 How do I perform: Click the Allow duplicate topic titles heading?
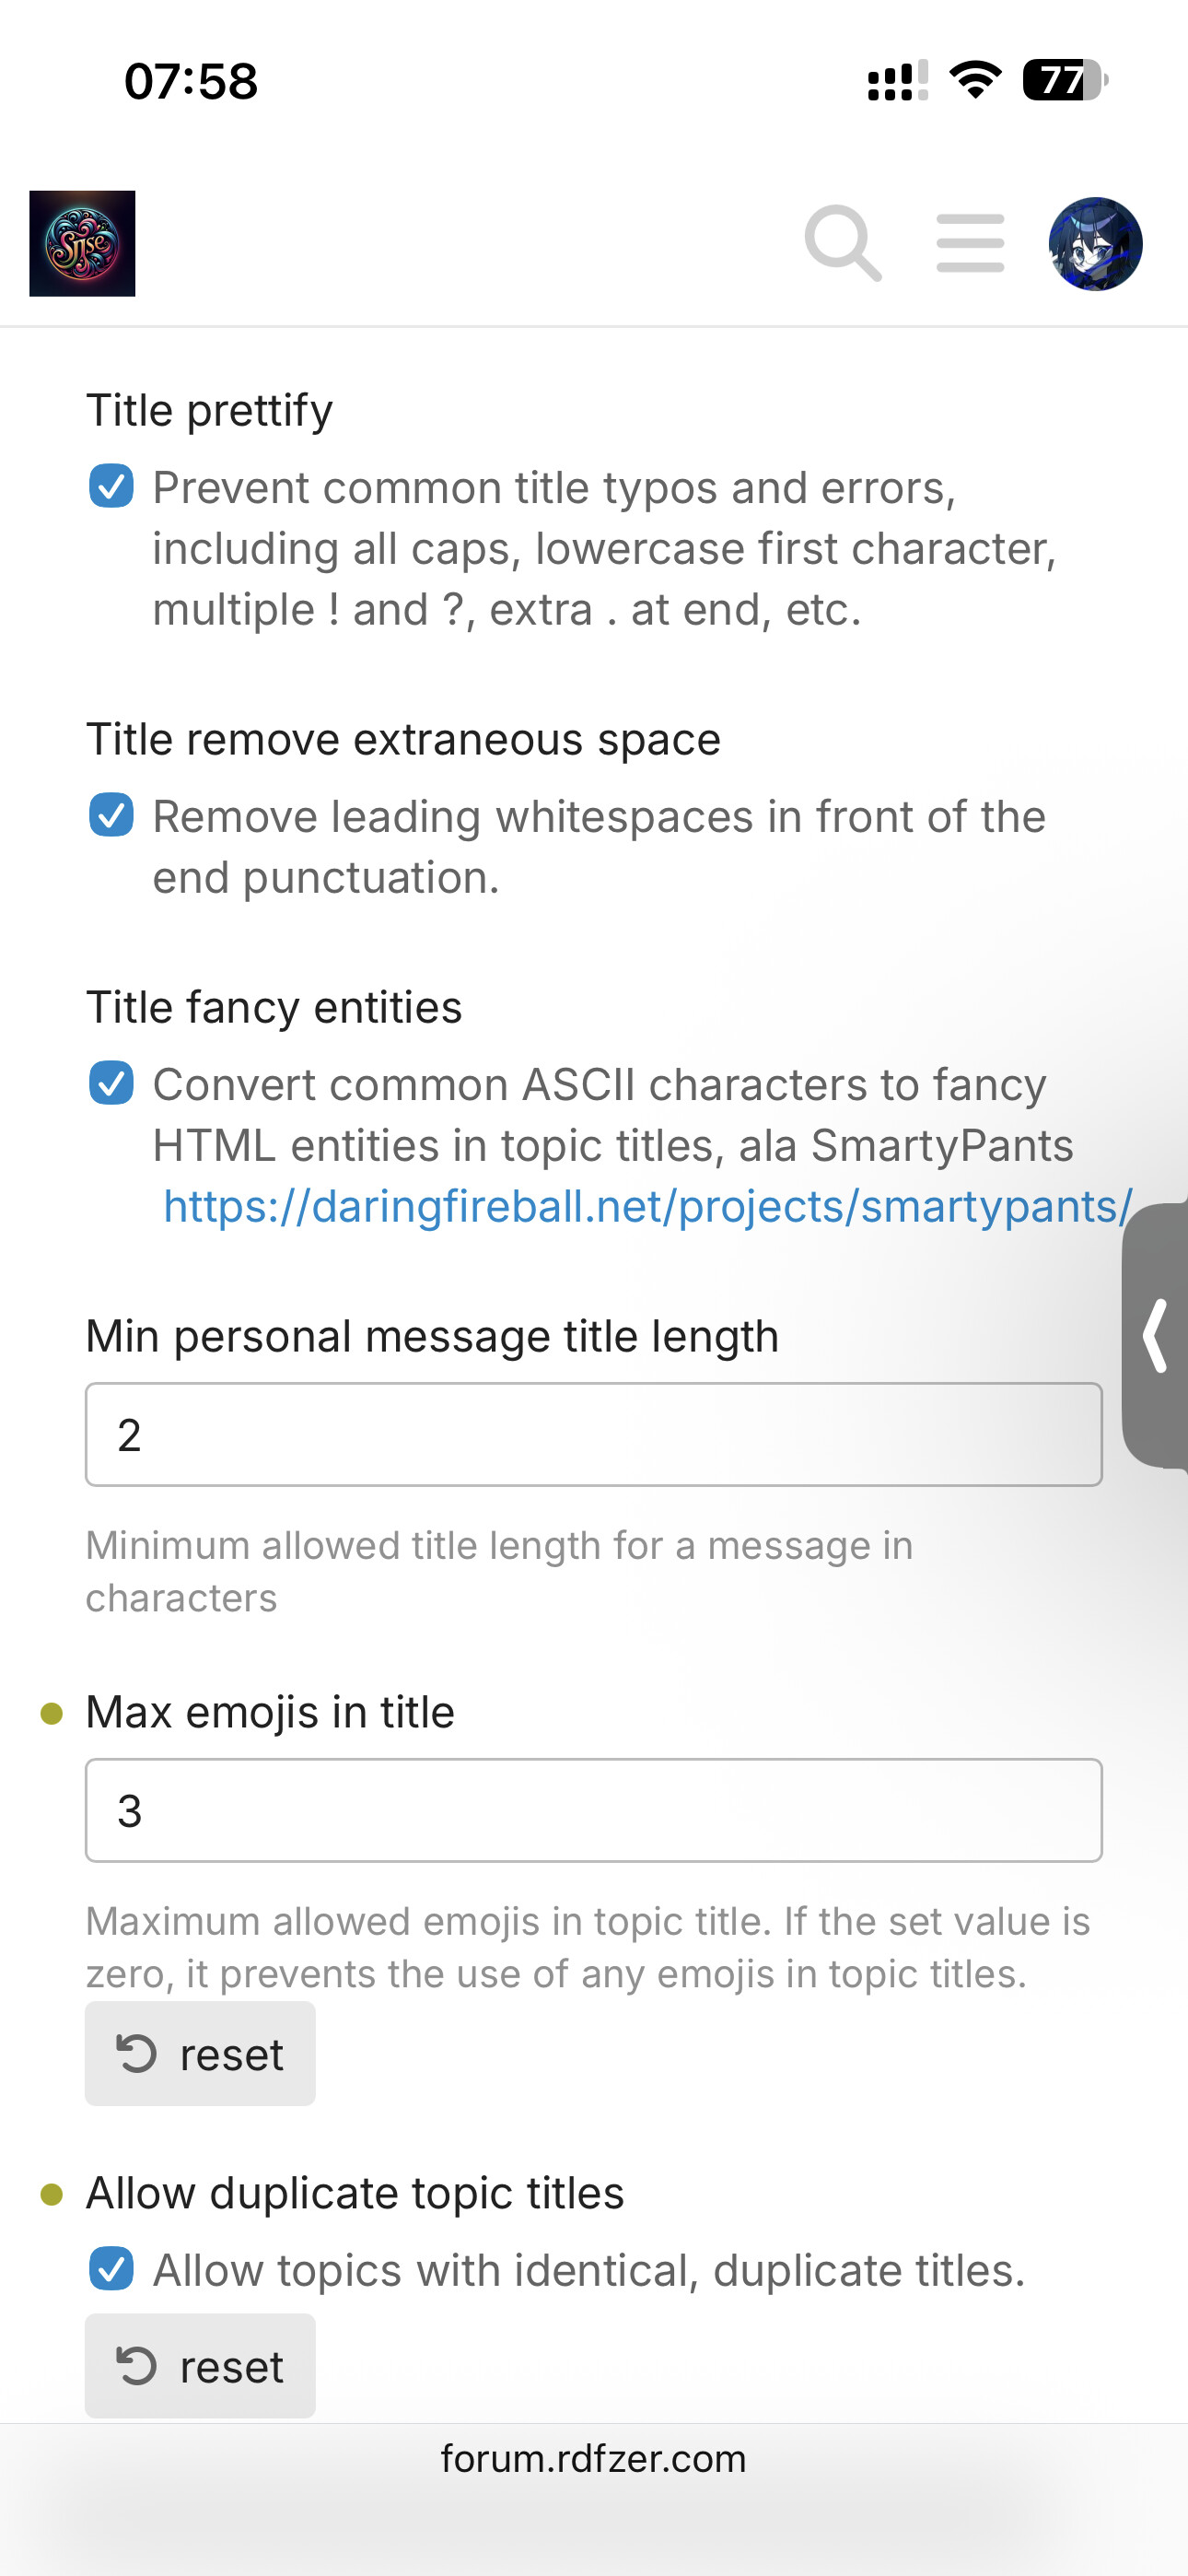click(x=355, y=2193)
